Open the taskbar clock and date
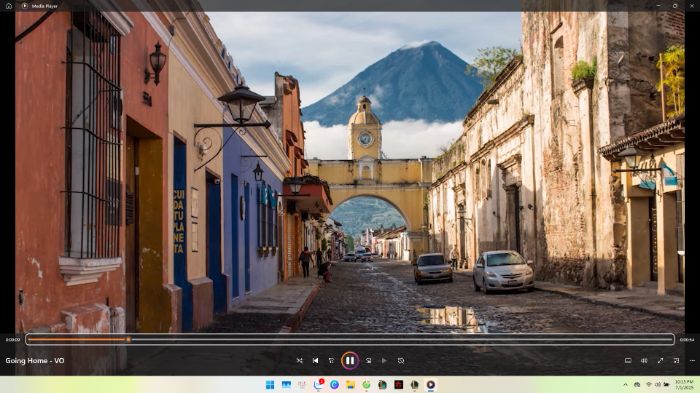700x393 pixels. click(x=683, y=385)
